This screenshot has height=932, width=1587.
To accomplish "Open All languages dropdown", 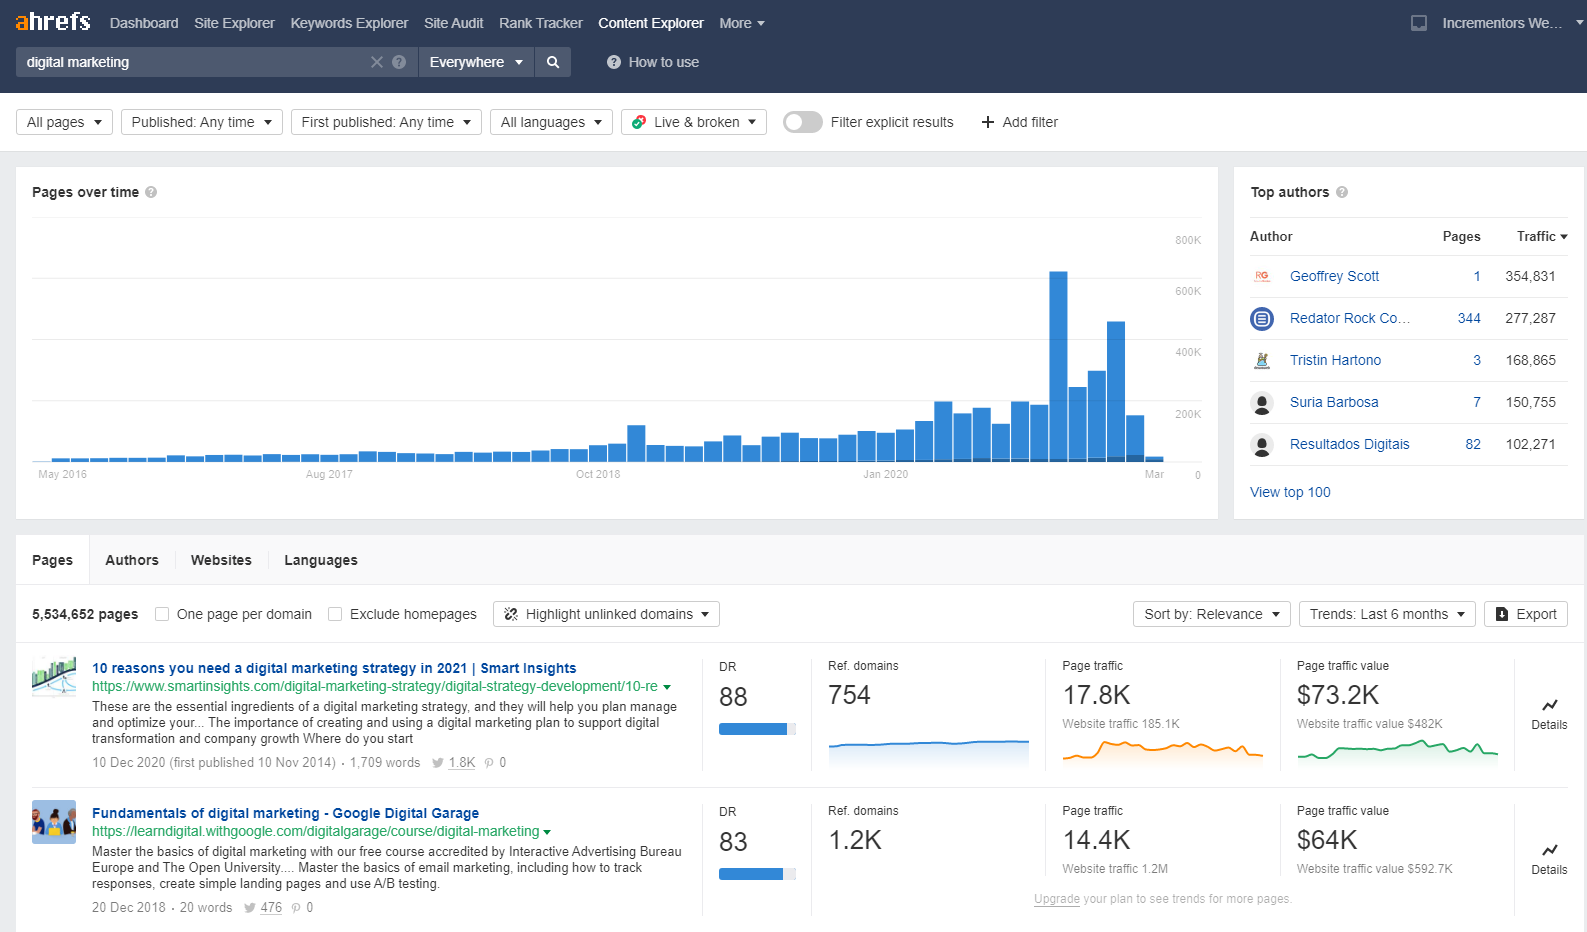I will (x=551, y=122).
